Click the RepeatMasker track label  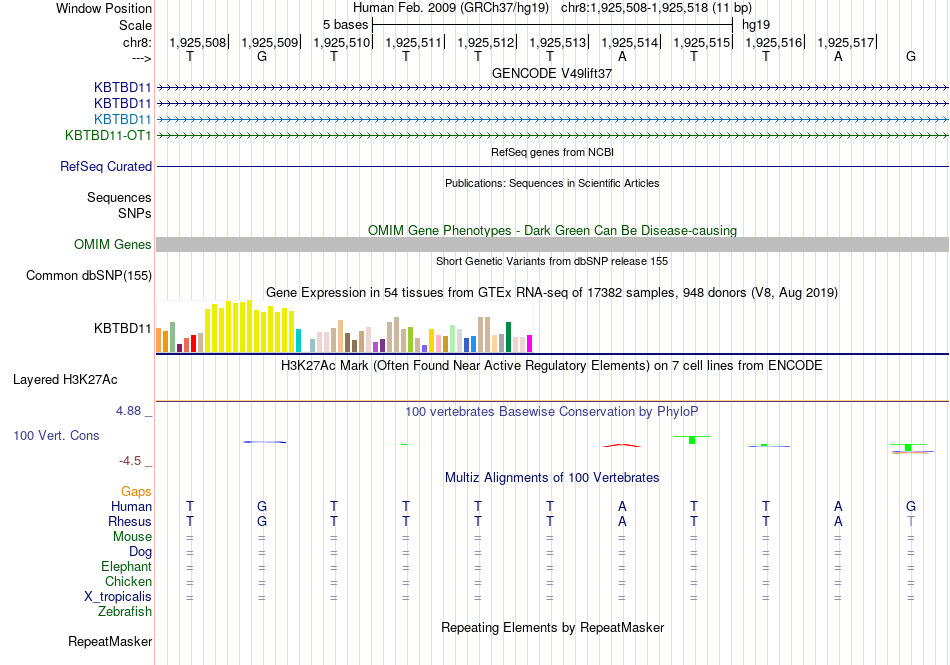(110, 641)
